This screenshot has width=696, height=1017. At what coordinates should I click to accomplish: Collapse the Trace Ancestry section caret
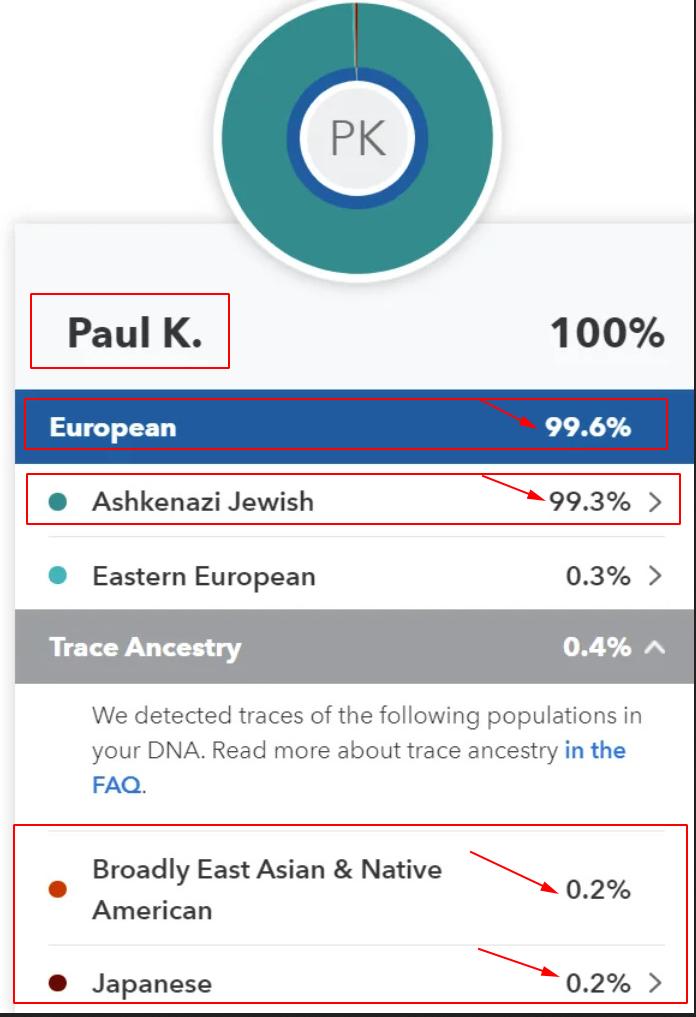(x=655, y=647)
